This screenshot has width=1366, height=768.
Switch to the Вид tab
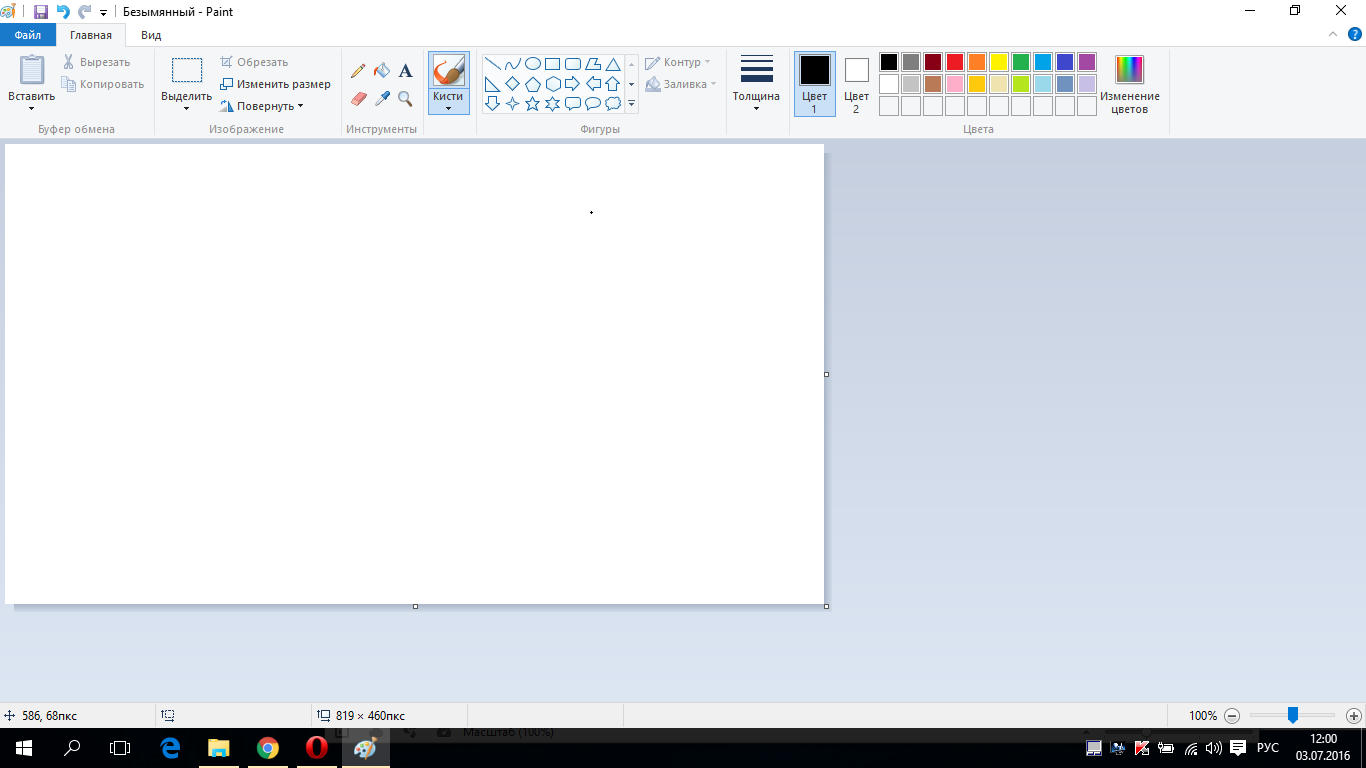151,35
